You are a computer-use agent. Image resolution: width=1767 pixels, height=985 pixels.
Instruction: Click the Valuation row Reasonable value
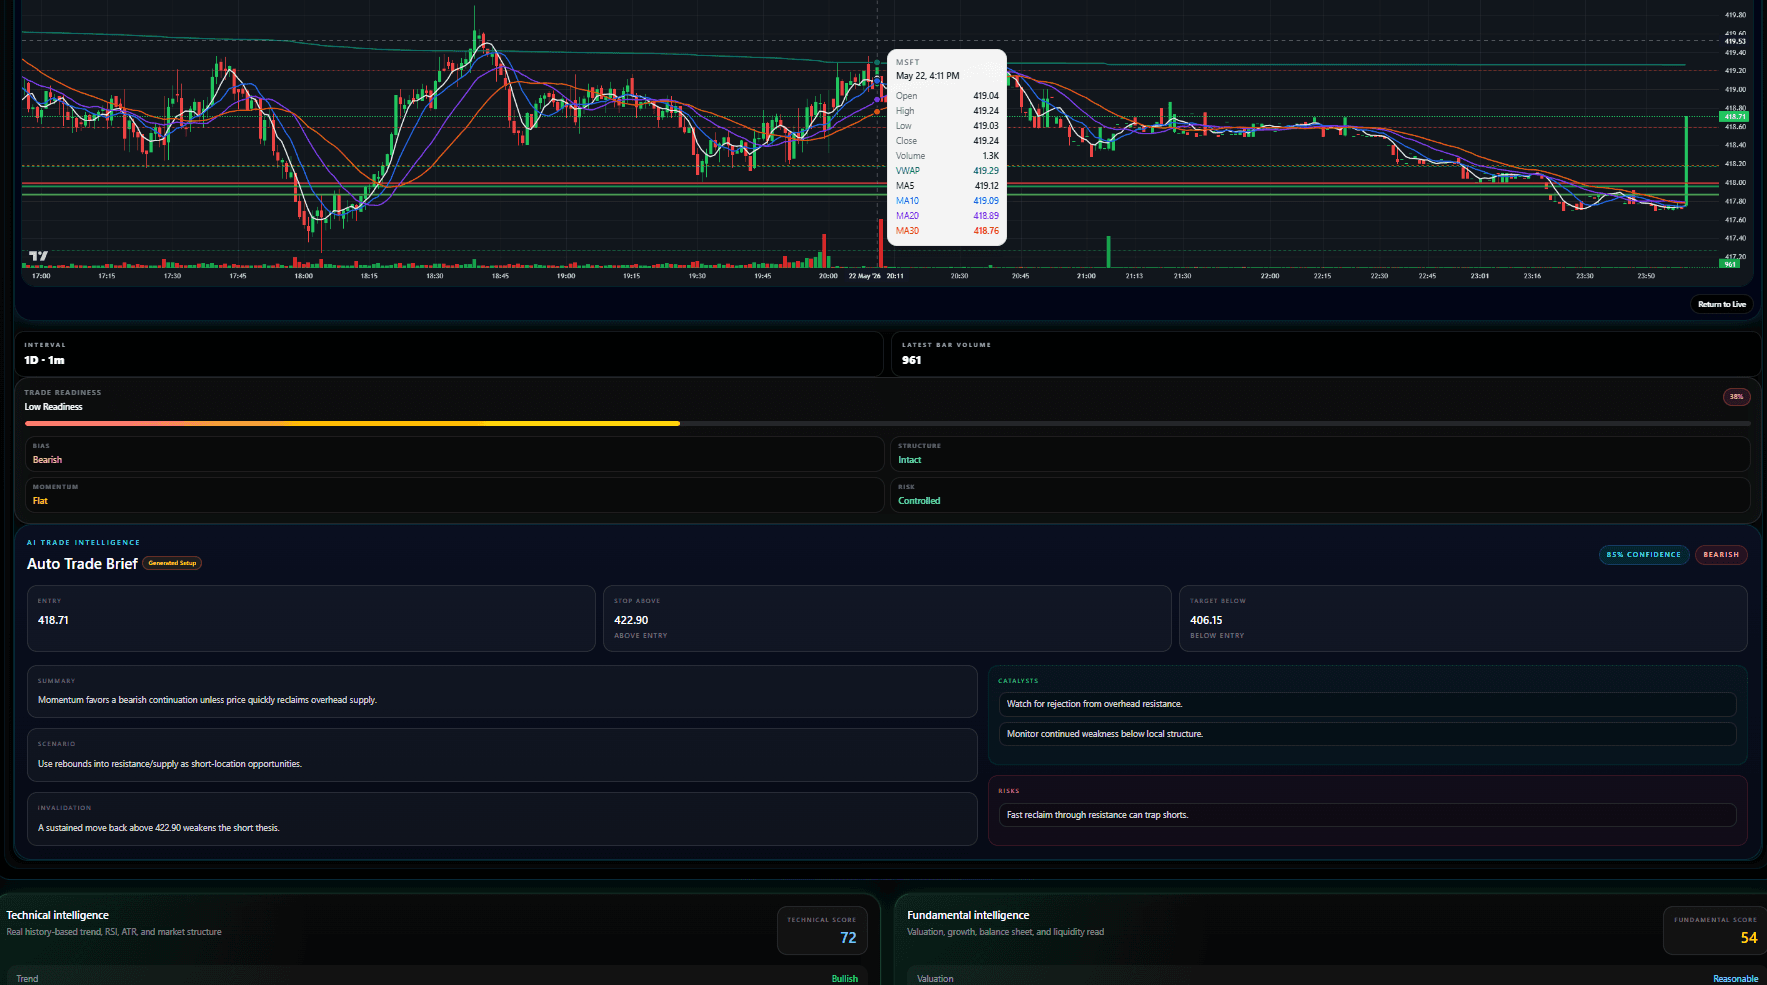click(1735, 979)
